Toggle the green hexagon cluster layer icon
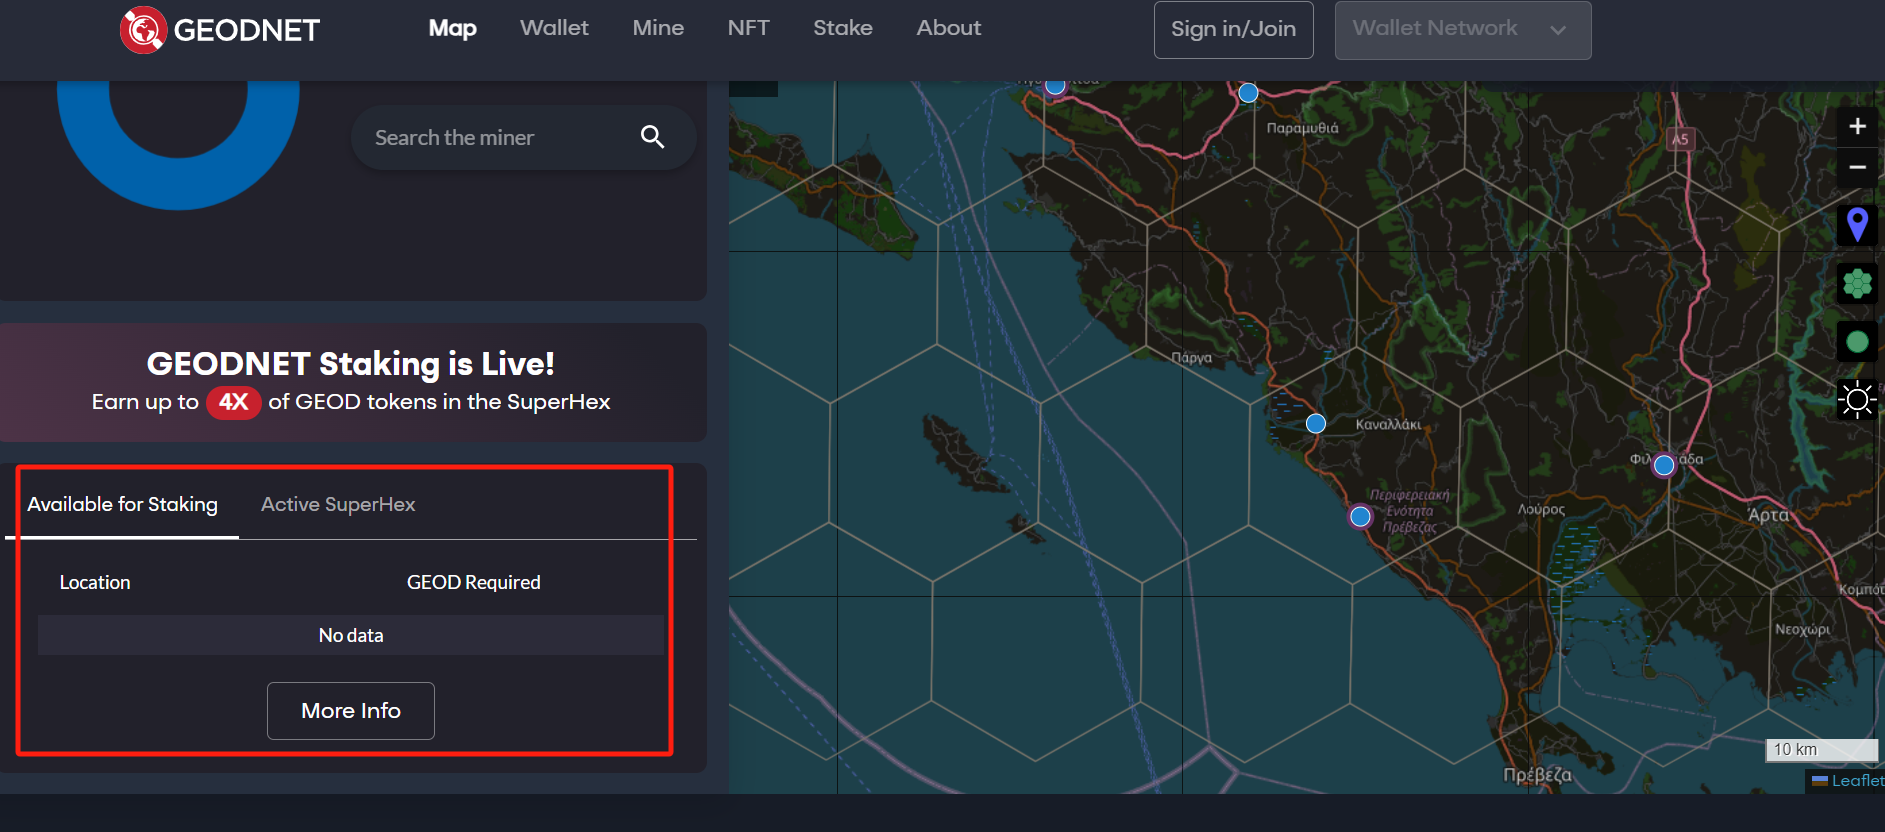This screenshot has height=832, width=1885. pos(1857,284)
